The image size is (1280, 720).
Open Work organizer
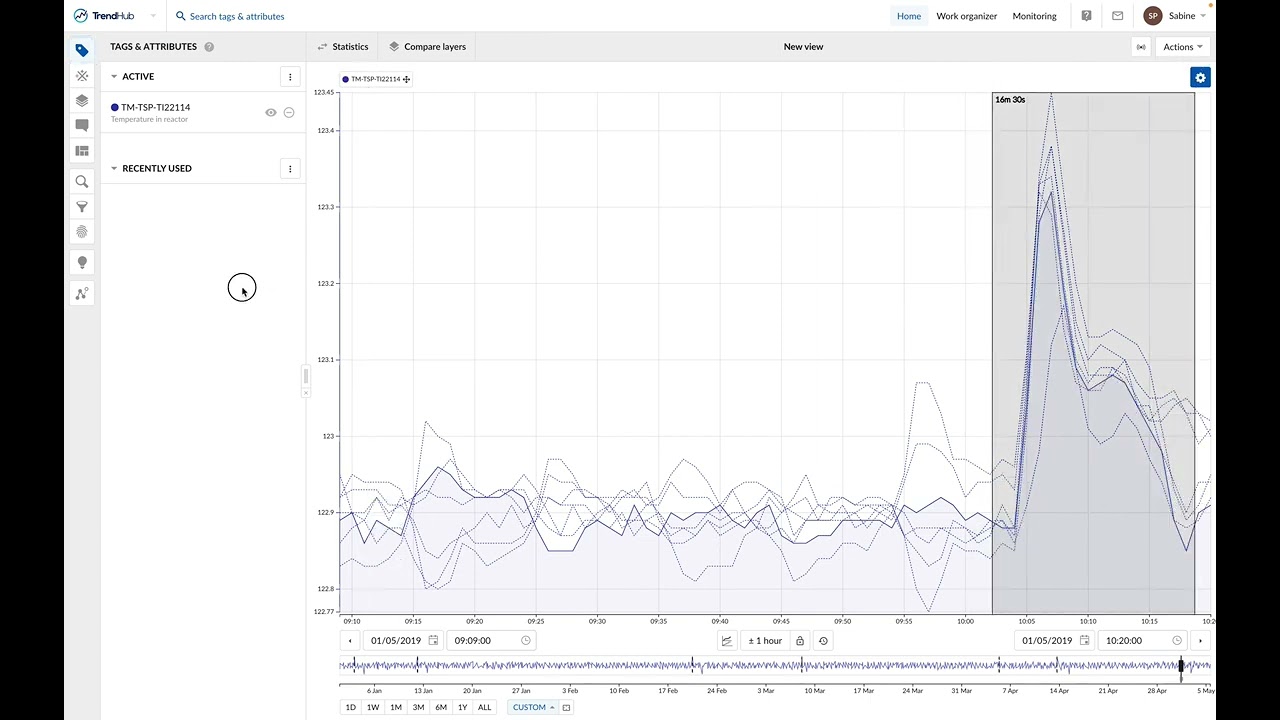click(x=966, y=16)
